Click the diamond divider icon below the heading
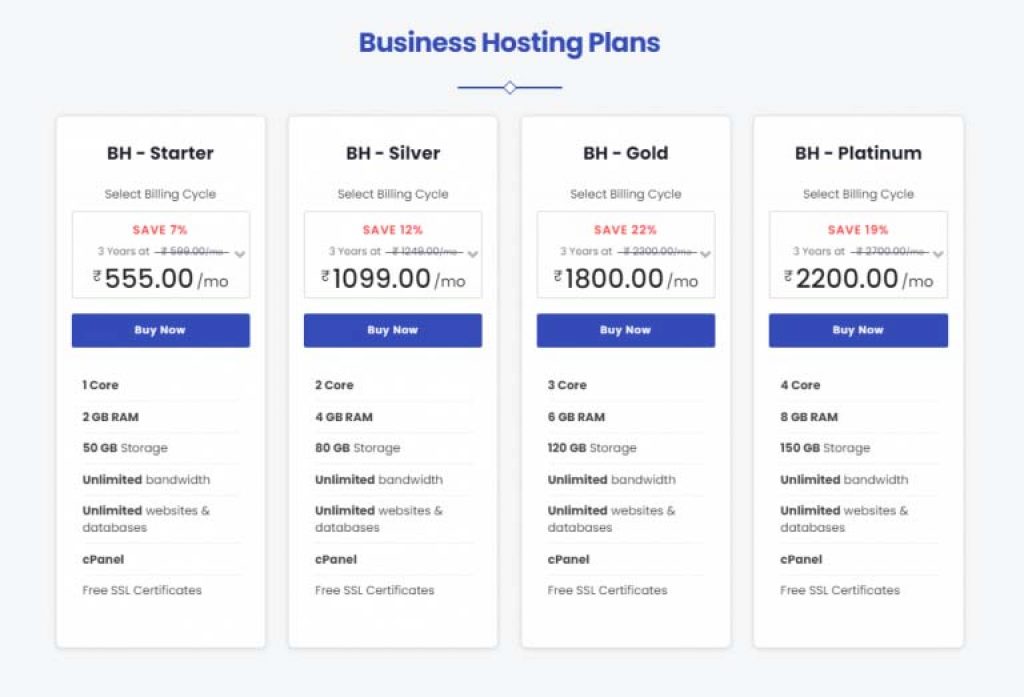 [x=510, y=88]
